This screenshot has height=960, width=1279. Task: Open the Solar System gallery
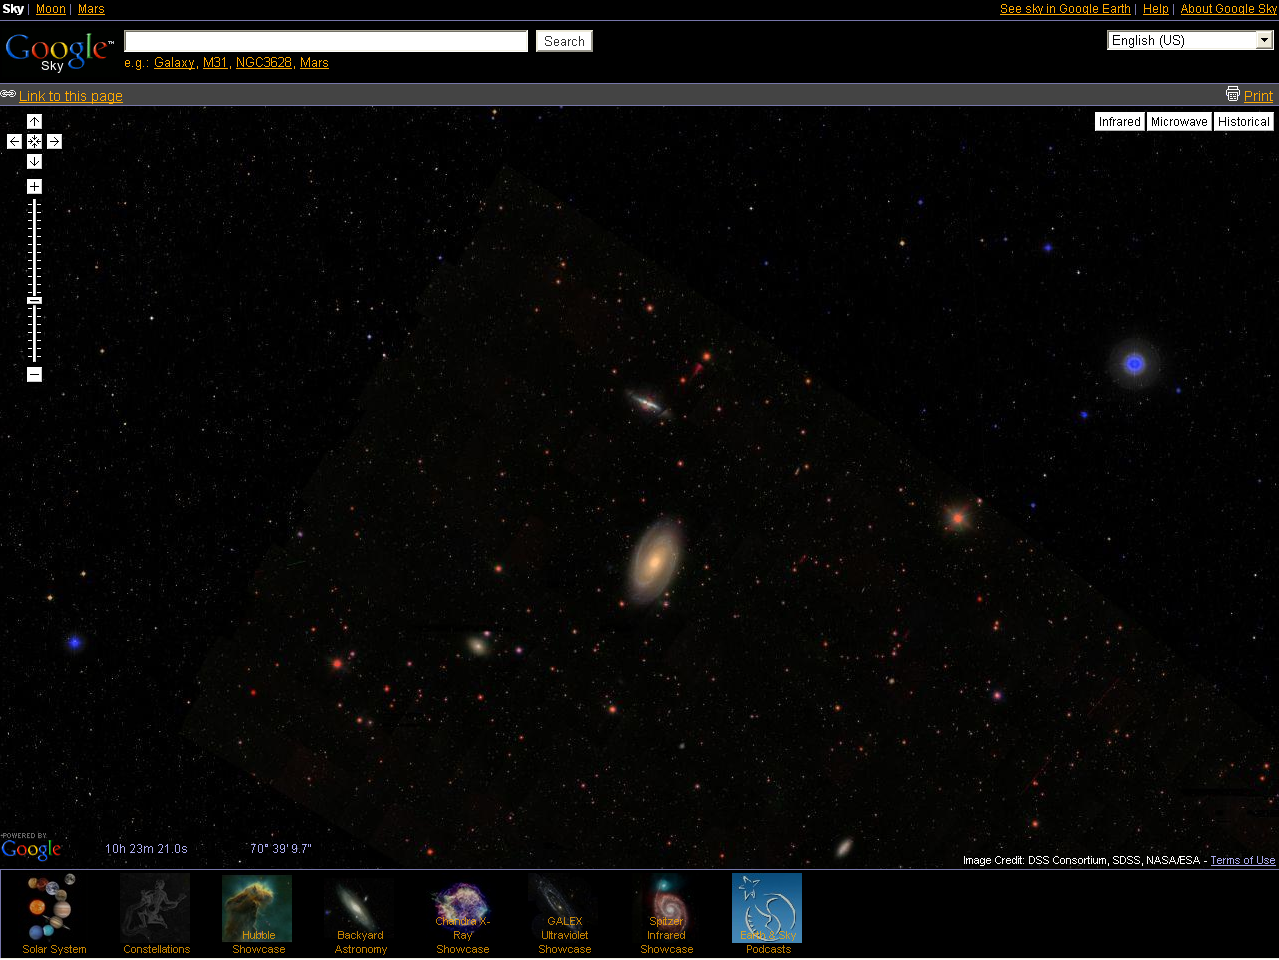tap(55, 914)
